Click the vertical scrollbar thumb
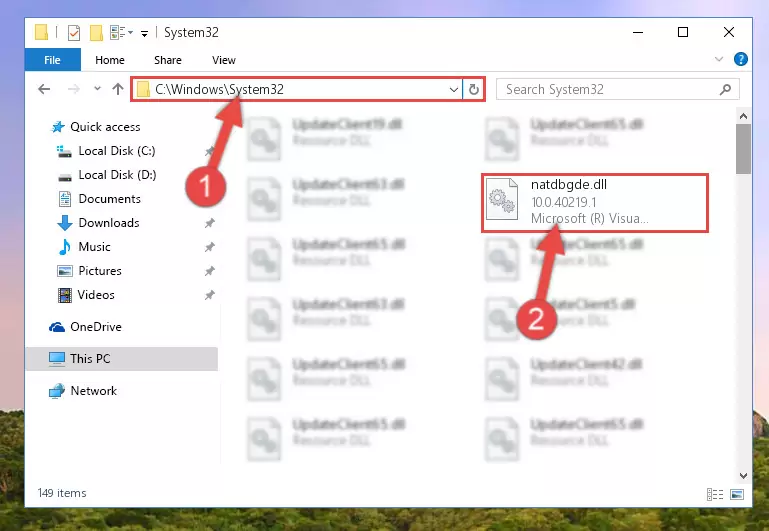This screenshot has height=531, width=769. (743, 149)
